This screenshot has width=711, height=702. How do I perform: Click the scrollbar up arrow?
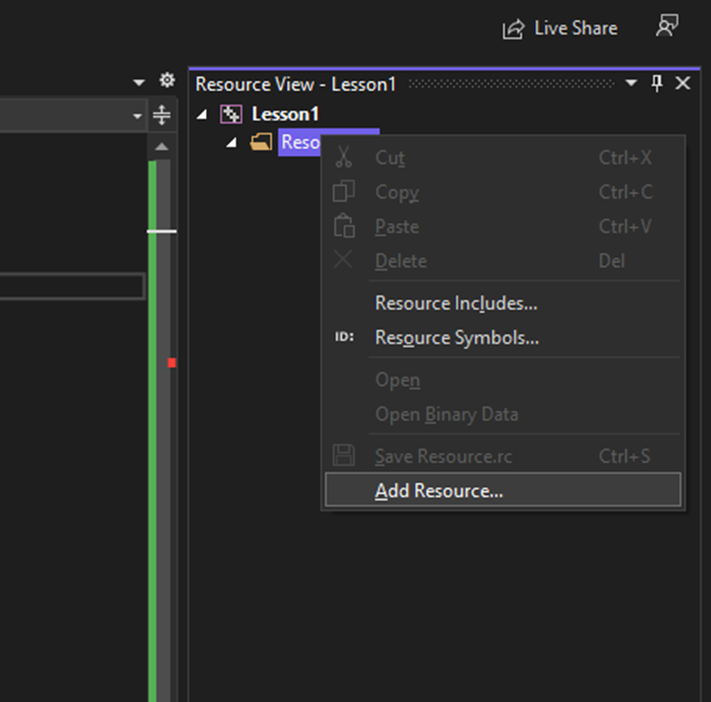coord(161,147)
